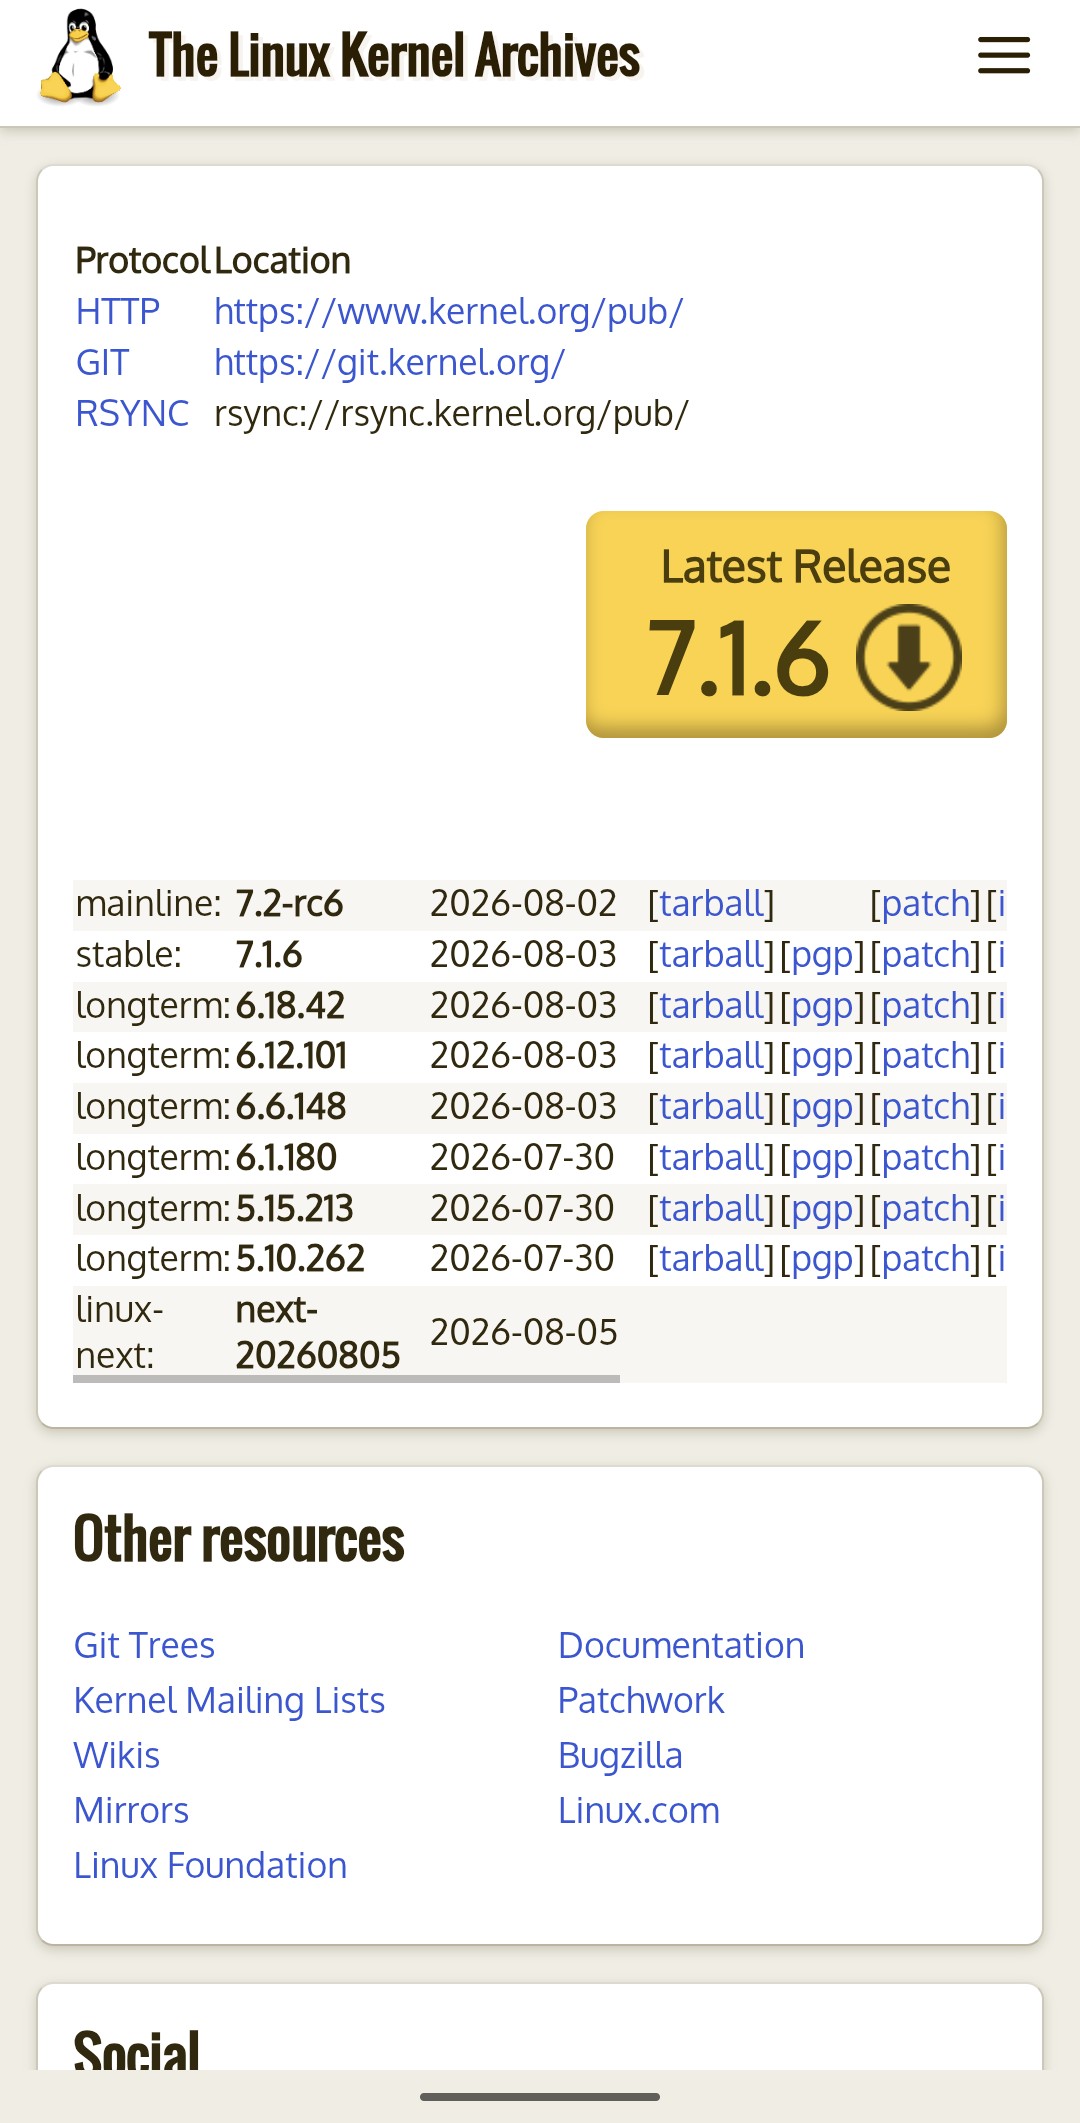Screen dimensions: 1080x2123
Task: Open the patch link for mainline 7.2-rc6
Action: click(925, 904)
